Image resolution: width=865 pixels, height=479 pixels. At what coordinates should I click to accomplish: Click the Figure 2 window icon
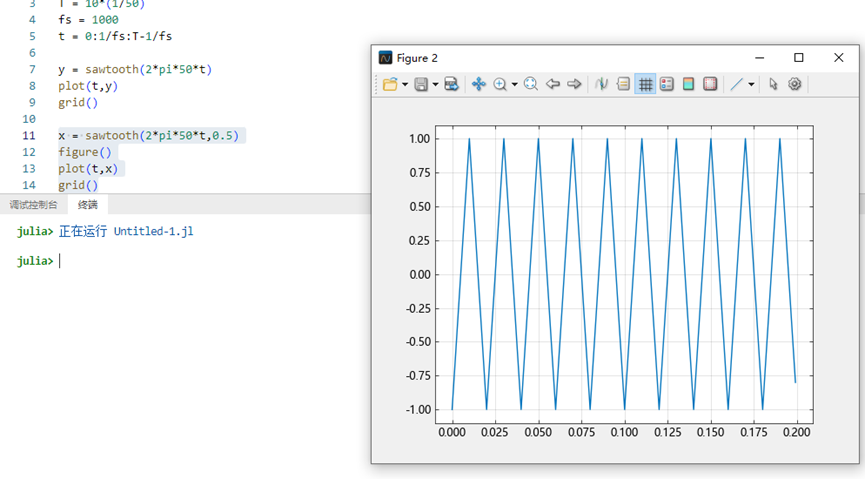(386, 58)
